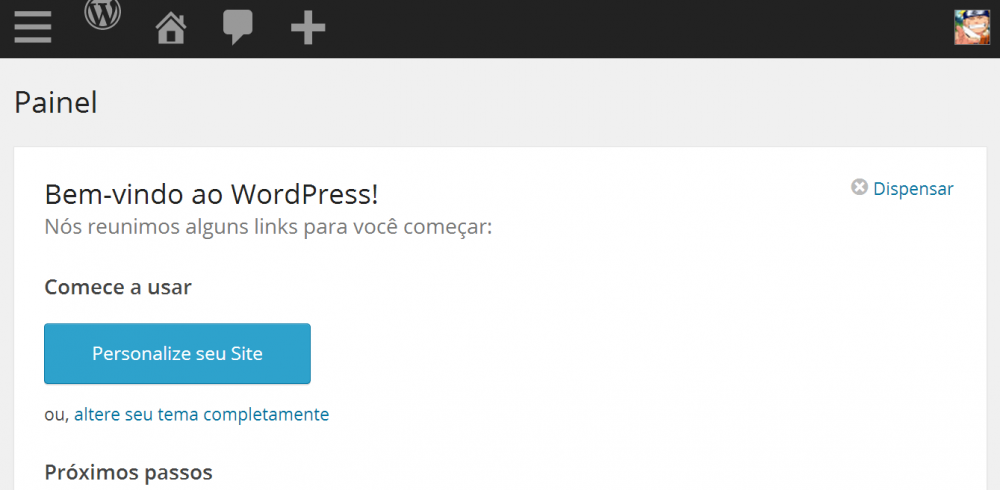Image resolution: width=1000 pixels, height=490 pixels.
Task: Click the word ou before the theme link
Action: [x=56, y=415]
